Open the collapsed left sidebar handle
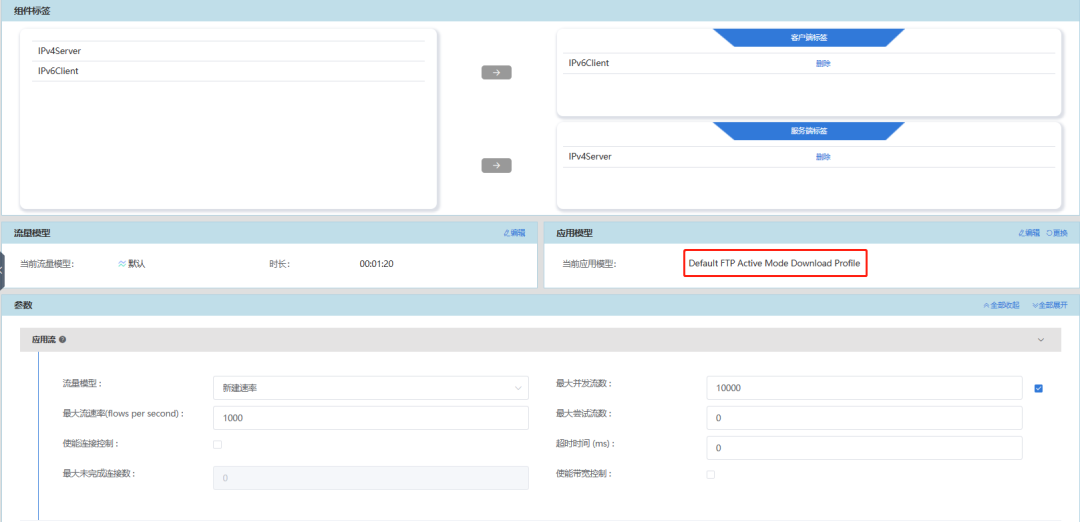Screen dimensions: 1080x522 (3, 270)
